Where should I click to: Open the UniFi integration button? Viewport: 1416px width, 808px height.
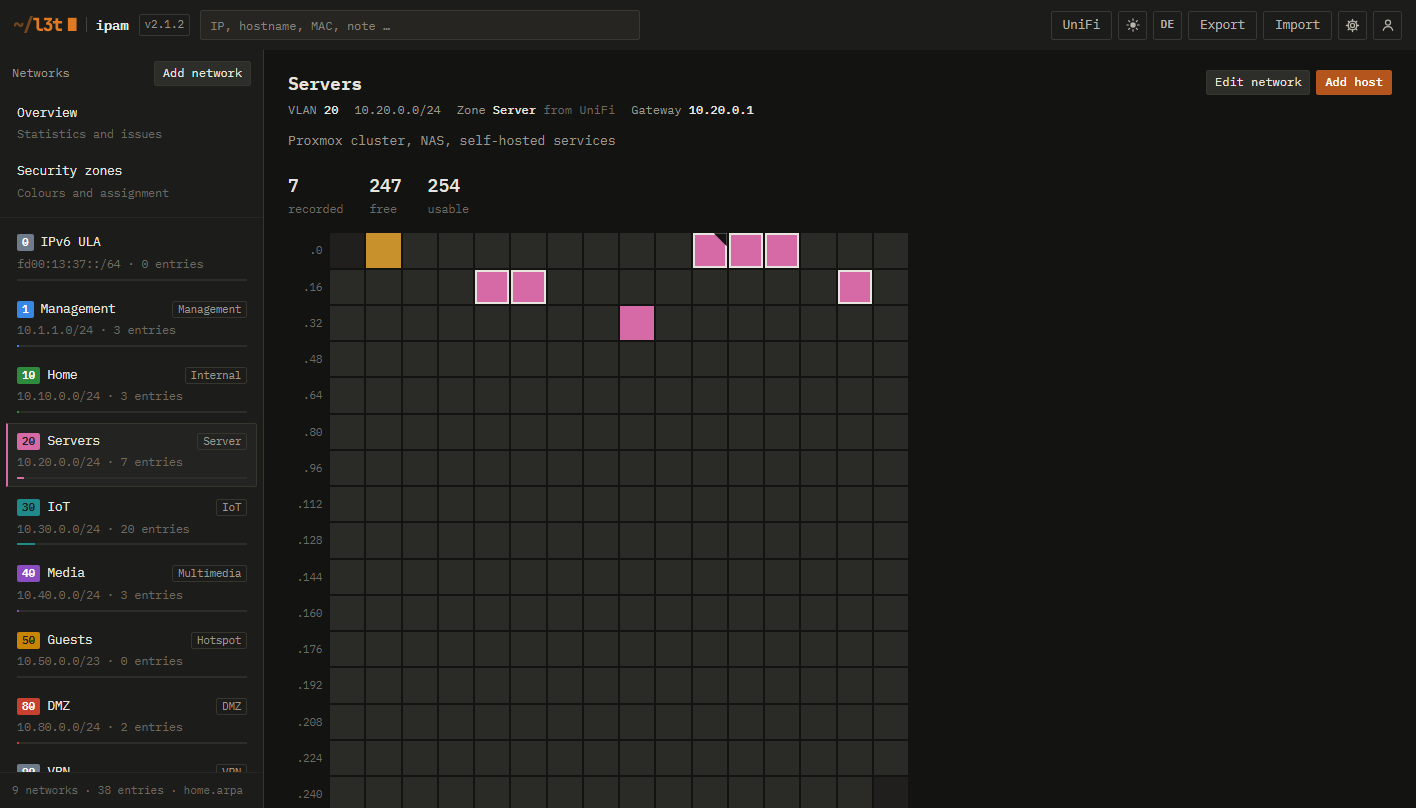point(1081,25)
